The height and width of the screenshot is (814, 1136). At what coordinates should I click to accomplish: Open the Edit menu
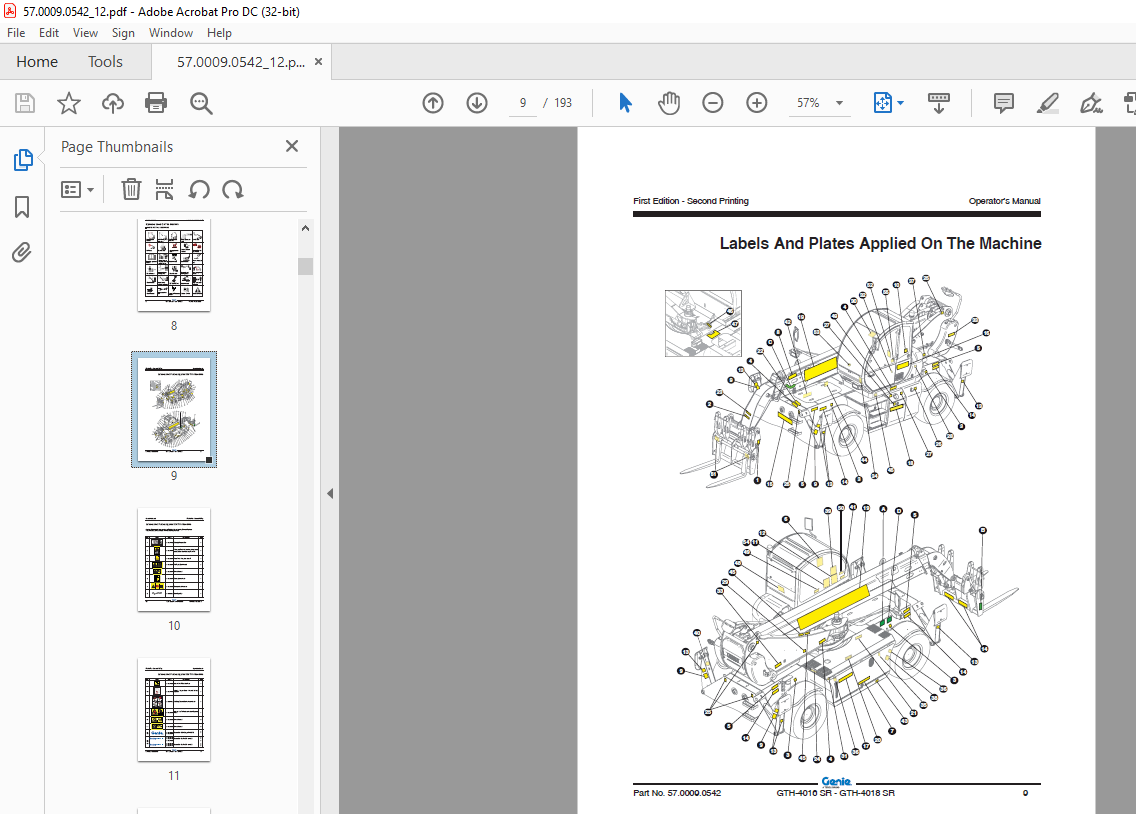click(49, 33)
